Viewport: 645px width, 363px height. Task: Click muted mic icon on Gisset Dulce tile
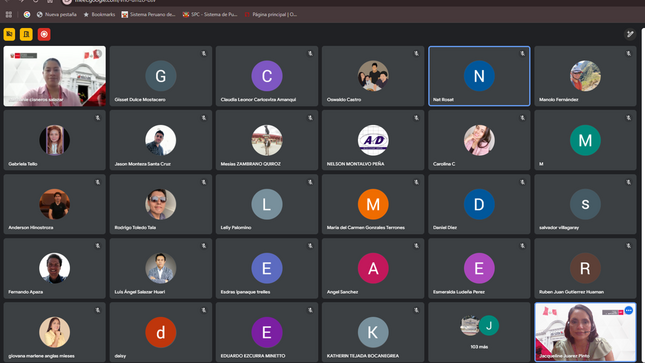tap(204, 54)
